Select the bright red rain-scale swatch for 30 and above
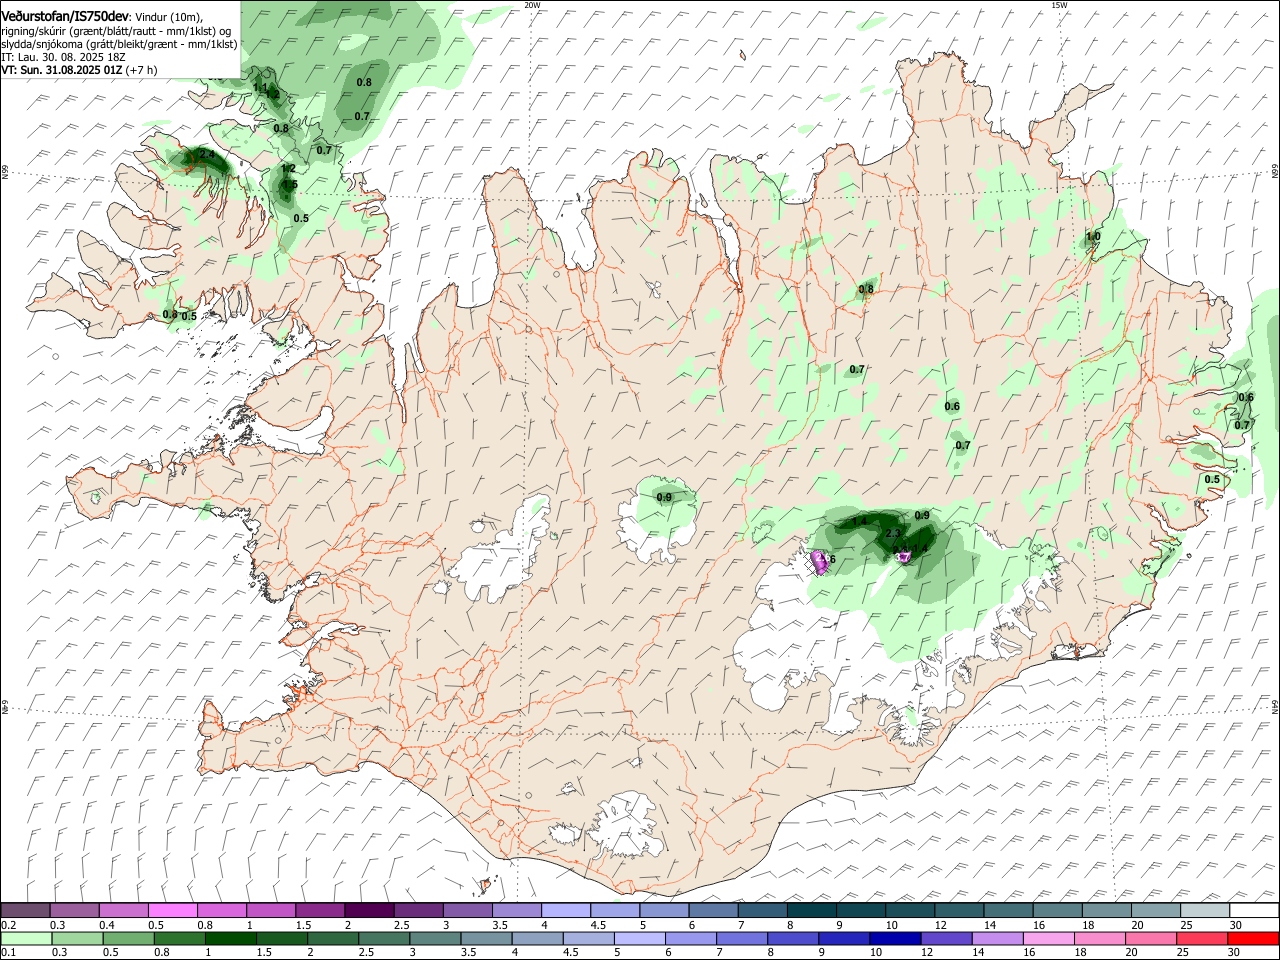The height and width of the screenshot is (960, 1280). 1253,939
